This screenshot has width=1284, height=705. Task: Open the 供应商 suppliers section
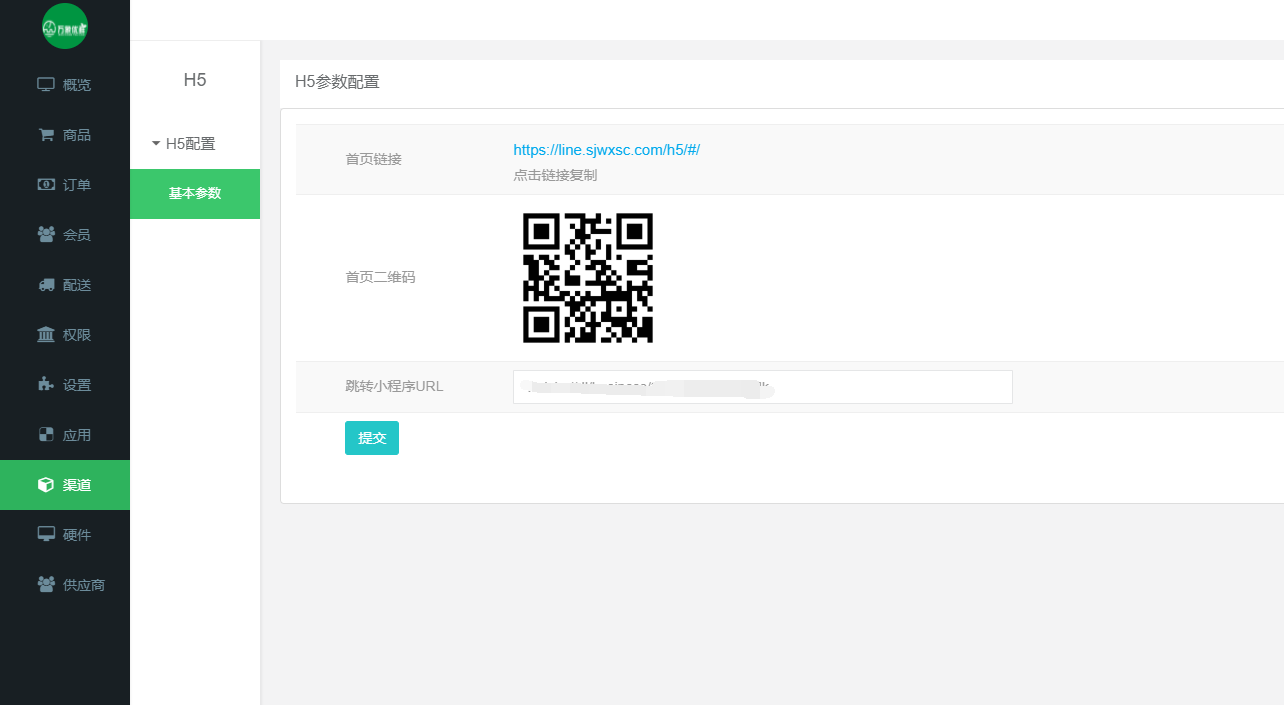pos(65,585)
